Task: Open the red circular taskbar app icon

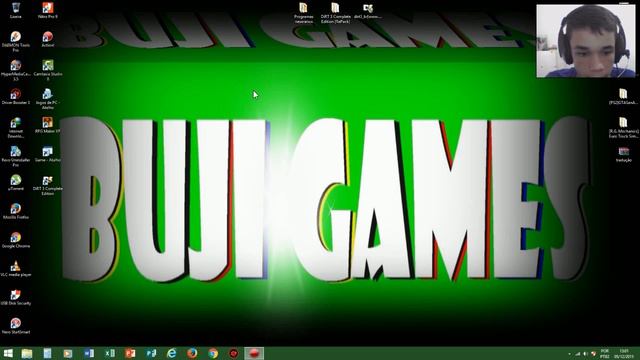Action: [x=233, y=353]
